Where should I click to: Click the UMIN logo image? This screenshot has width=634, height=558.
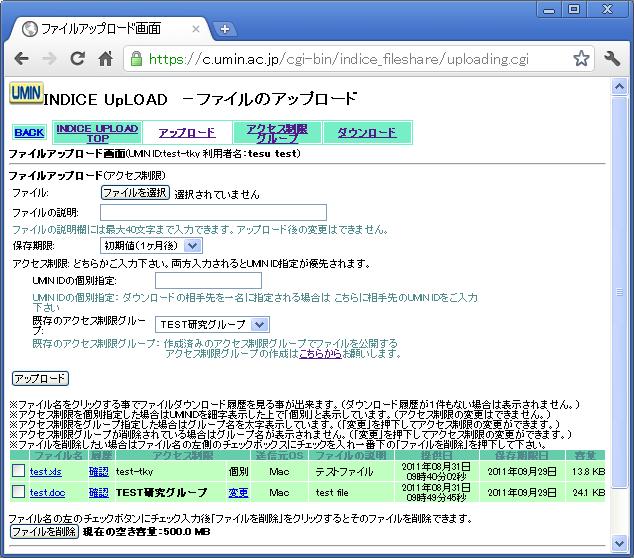(x=25, y=95)
